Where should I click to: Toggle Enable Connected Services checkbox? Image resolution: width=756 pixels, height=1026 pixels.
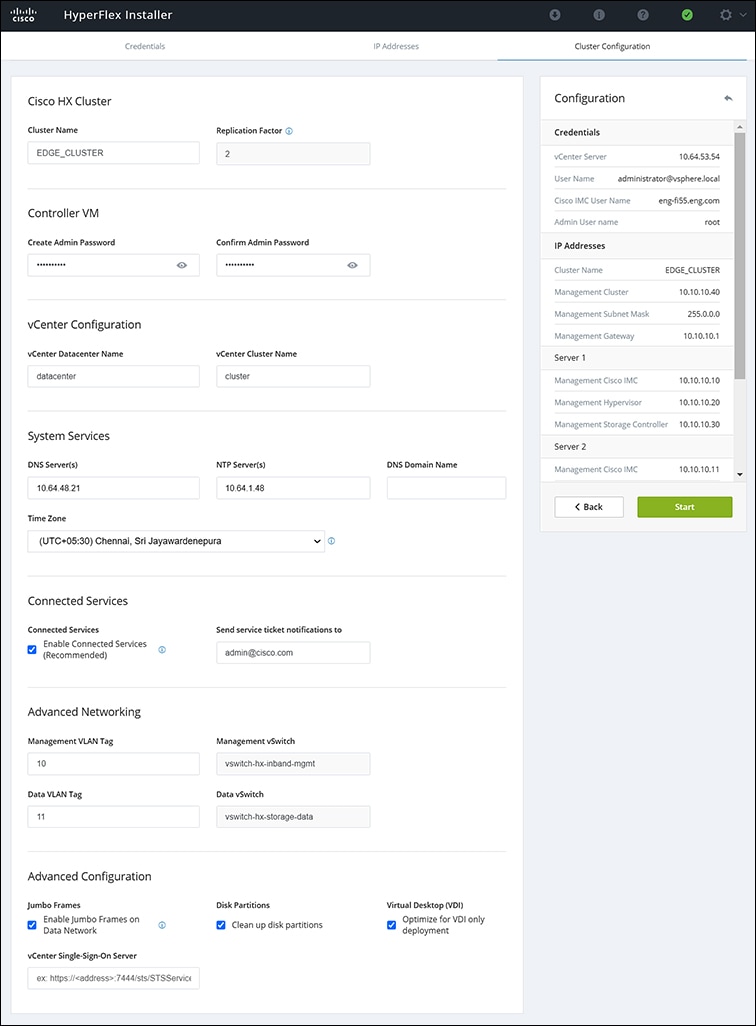32,650
